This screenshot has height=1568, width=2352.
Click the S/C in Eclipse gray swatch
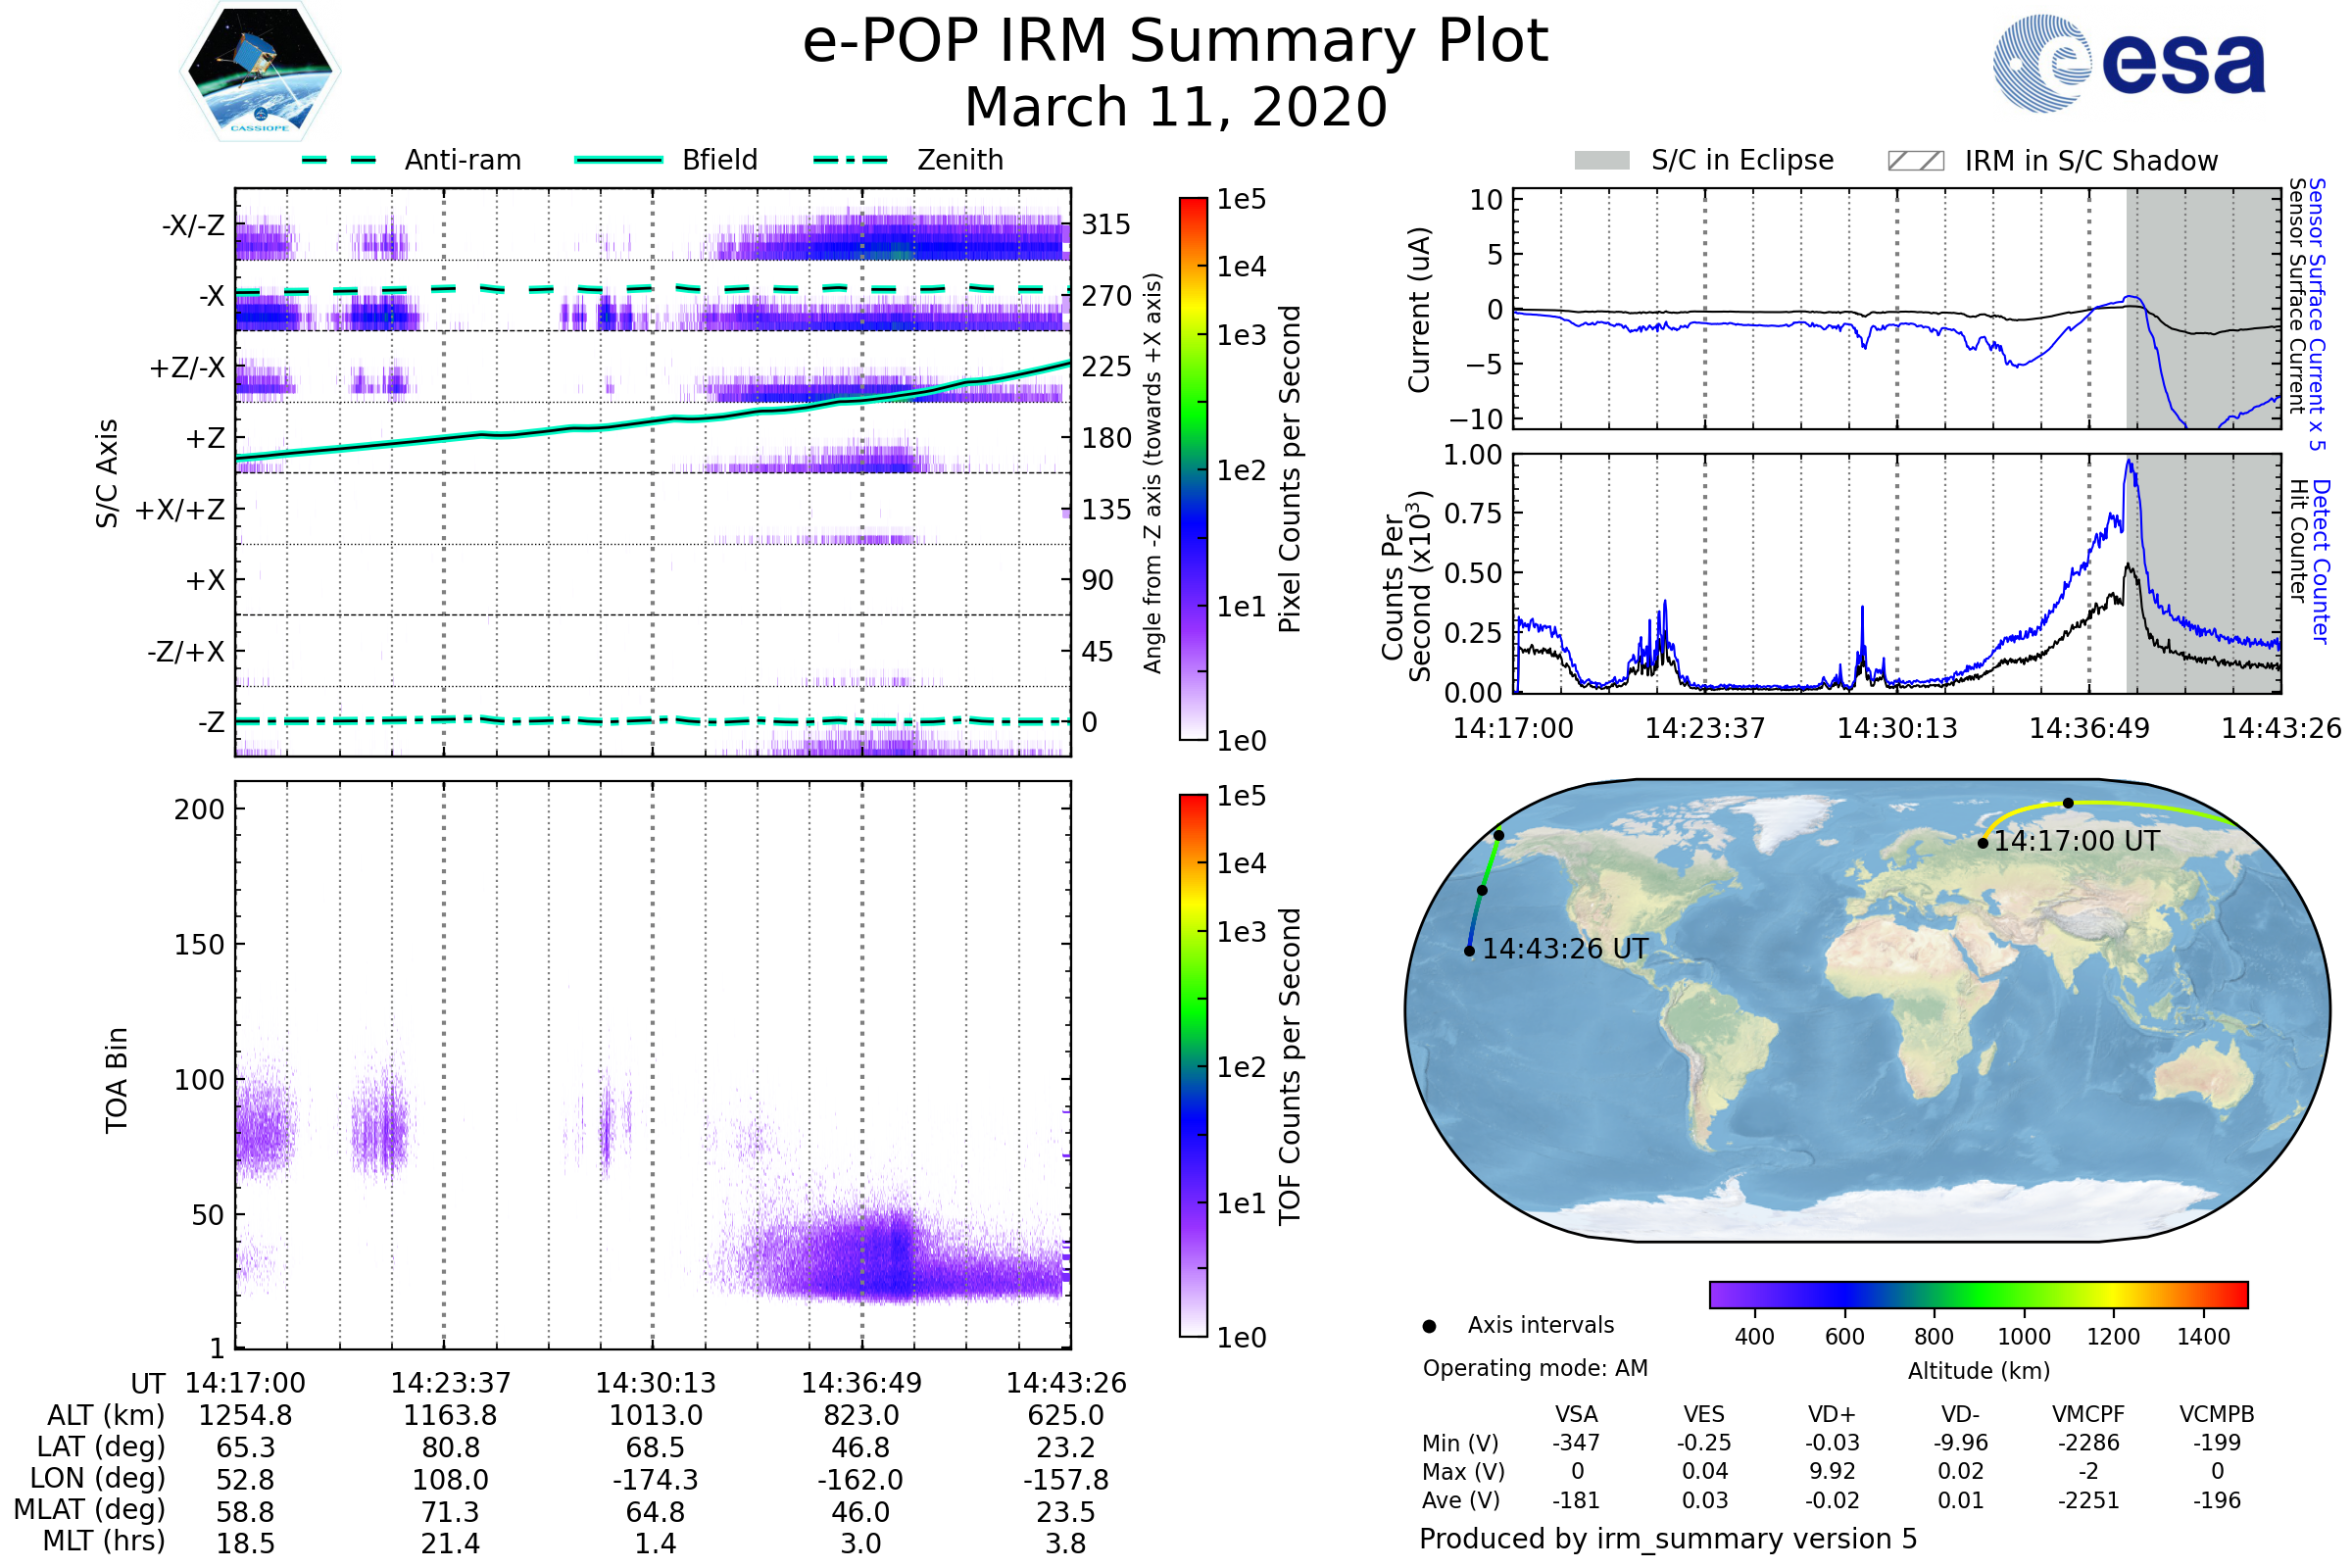click(x=1601, y=161)
